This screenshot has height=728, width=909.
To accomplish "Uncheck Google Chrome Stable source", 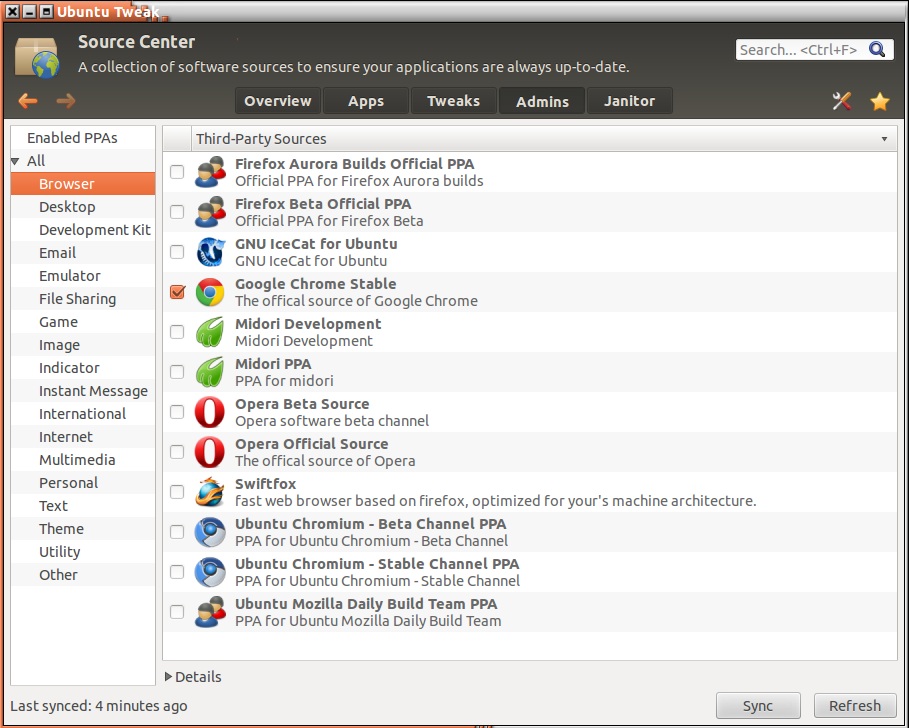I will [177, 292].
